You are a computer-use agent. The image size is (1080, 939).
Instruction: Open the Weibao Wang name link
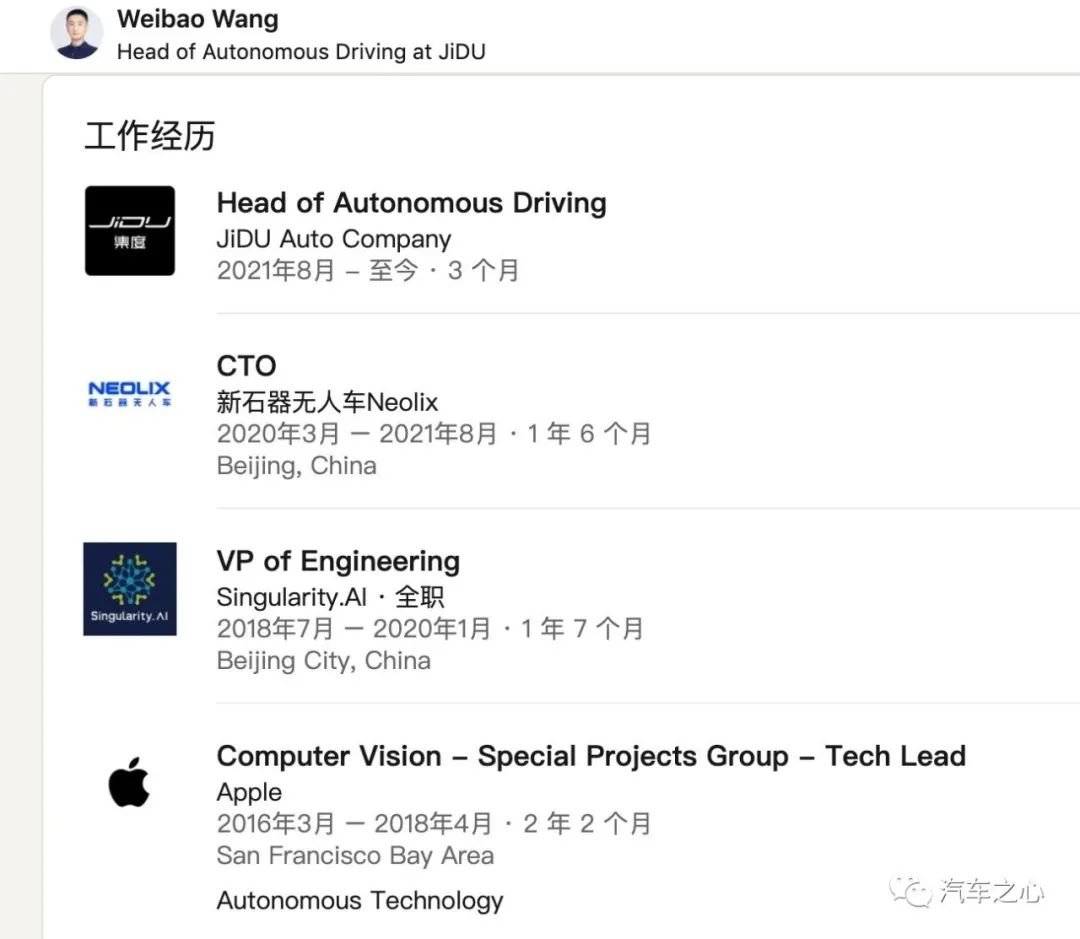198,19
